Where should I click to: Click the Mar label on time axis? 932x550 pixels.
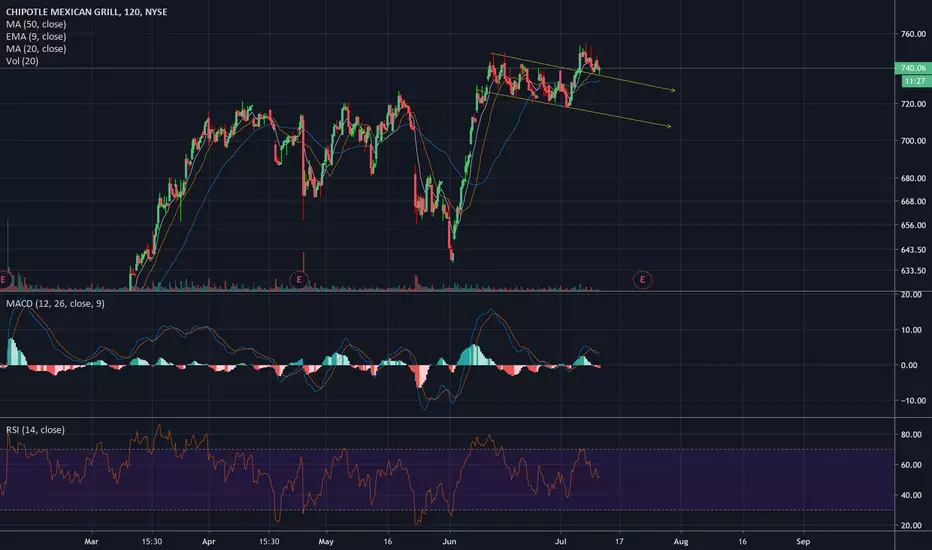91,542
